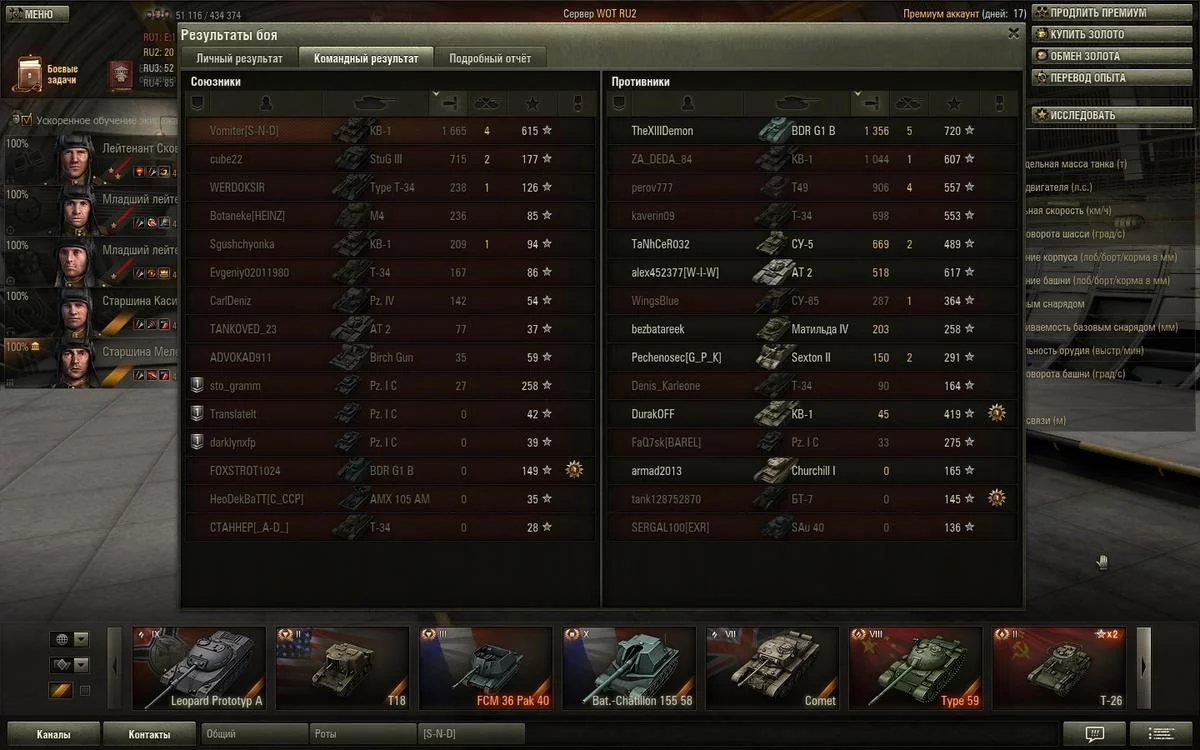Sort allies by kills column icon
This screenshot has height=750, width=1200.
point(487,102)
